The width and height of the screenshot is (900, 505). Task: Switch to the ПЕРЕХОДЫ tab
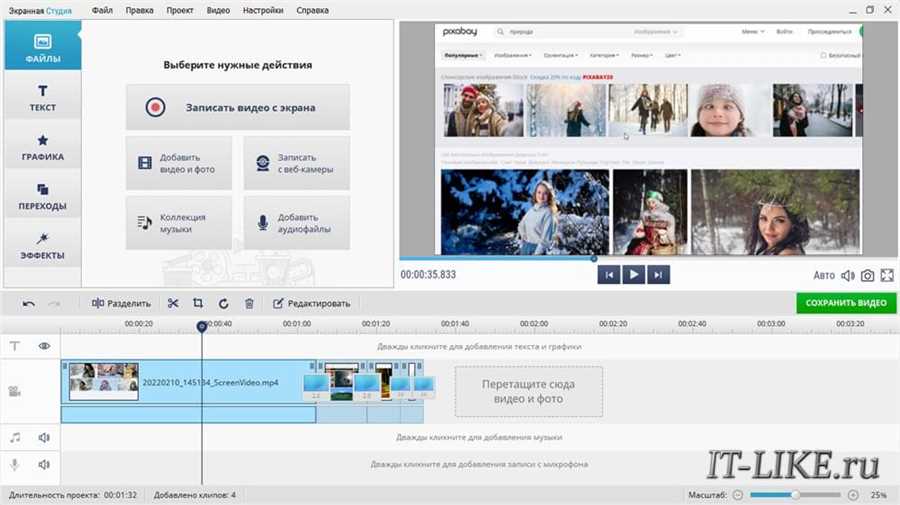[43, 196]
